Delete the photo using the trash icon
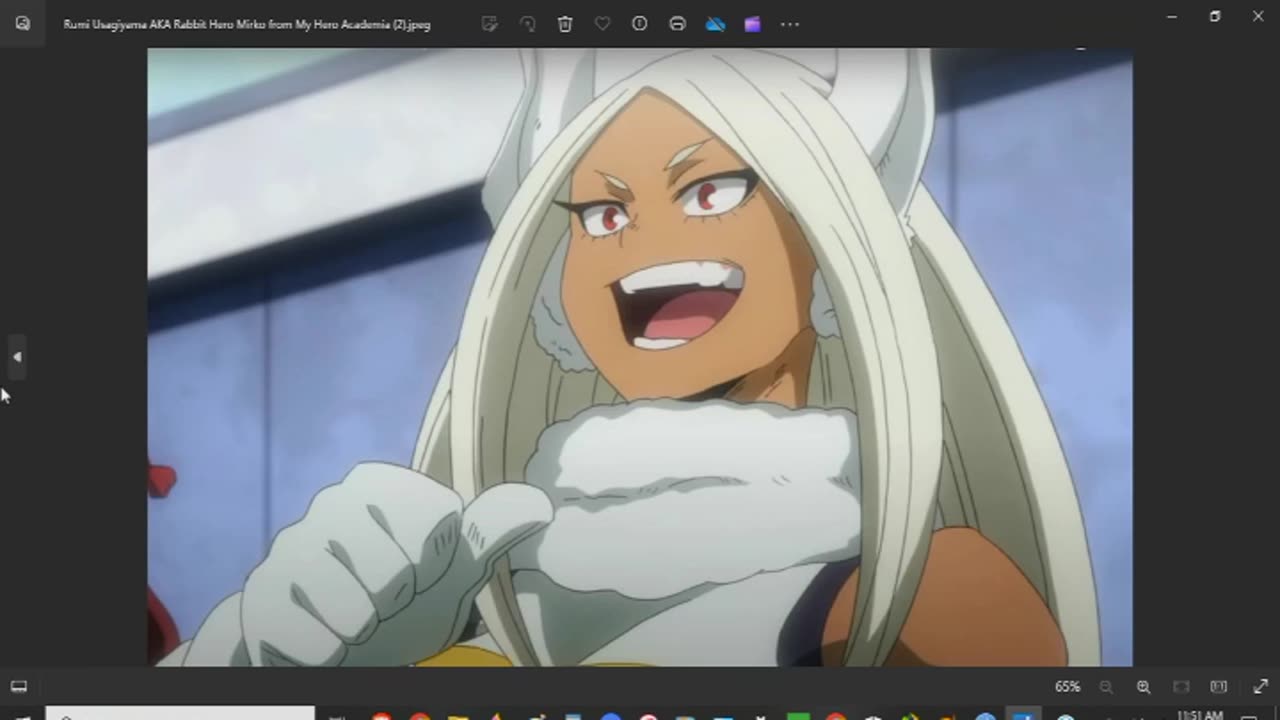Image resolution: width=1280 pixels, height=720 pixels. click(565, 24)
